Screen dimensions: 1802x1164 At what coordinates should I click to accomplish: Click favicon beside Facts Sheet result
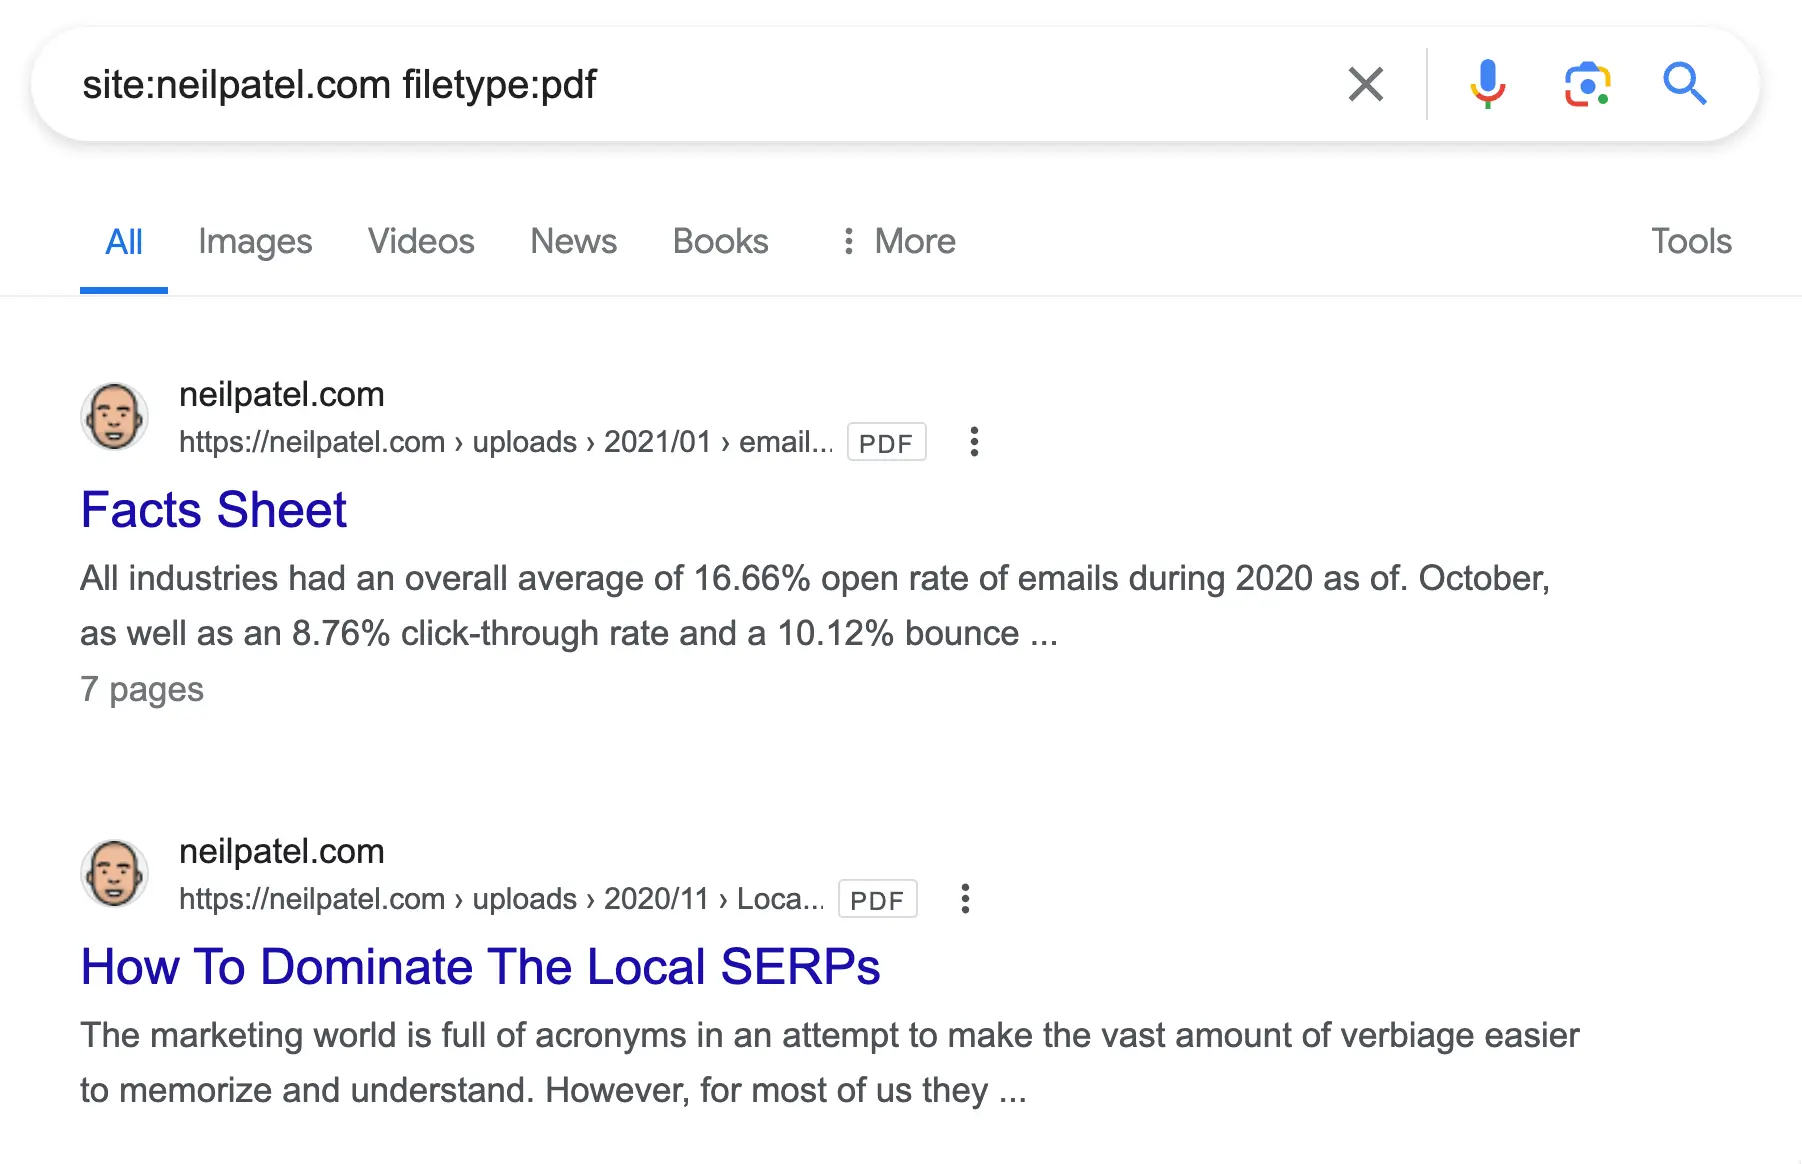point(114,417)
